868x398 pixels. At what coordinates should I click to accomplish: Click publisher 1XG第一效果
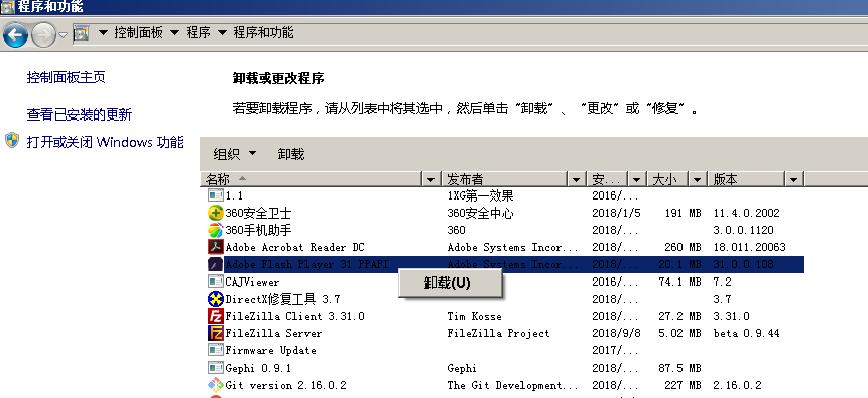point(480,196)
